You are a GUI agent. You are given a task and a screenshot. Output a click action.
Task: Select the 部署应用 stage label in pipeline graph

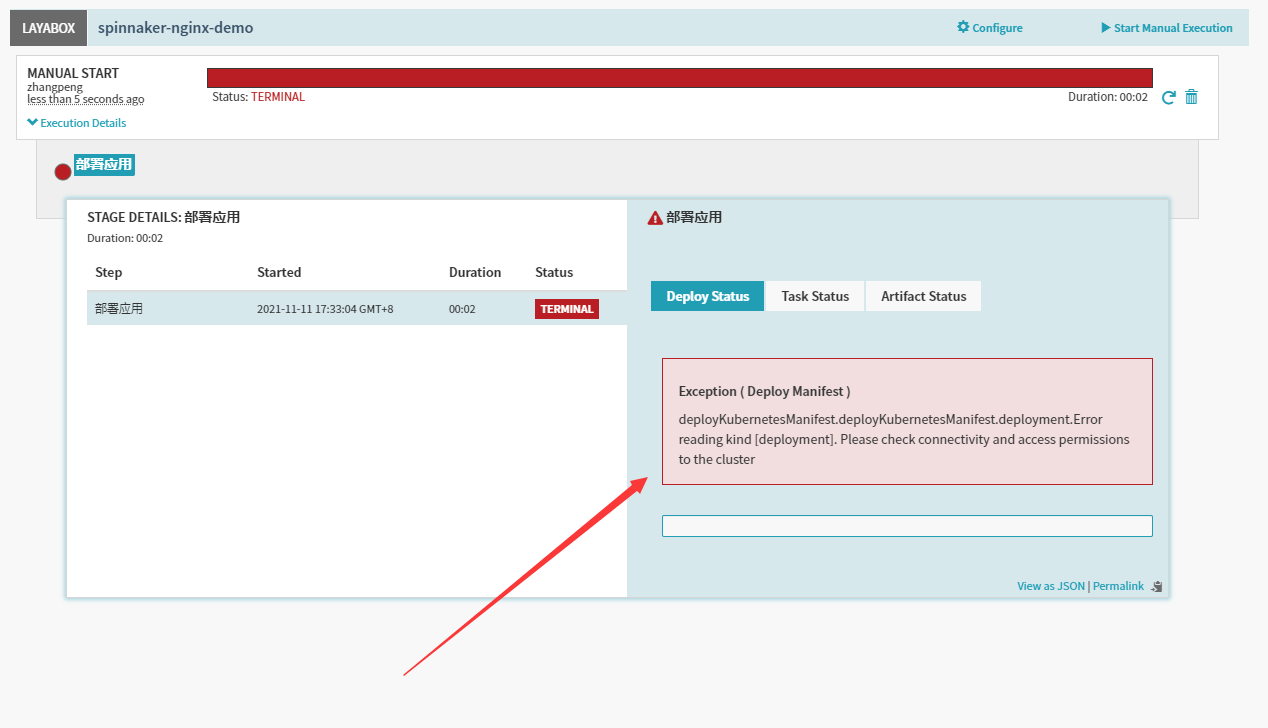click(x=104, y=164)
